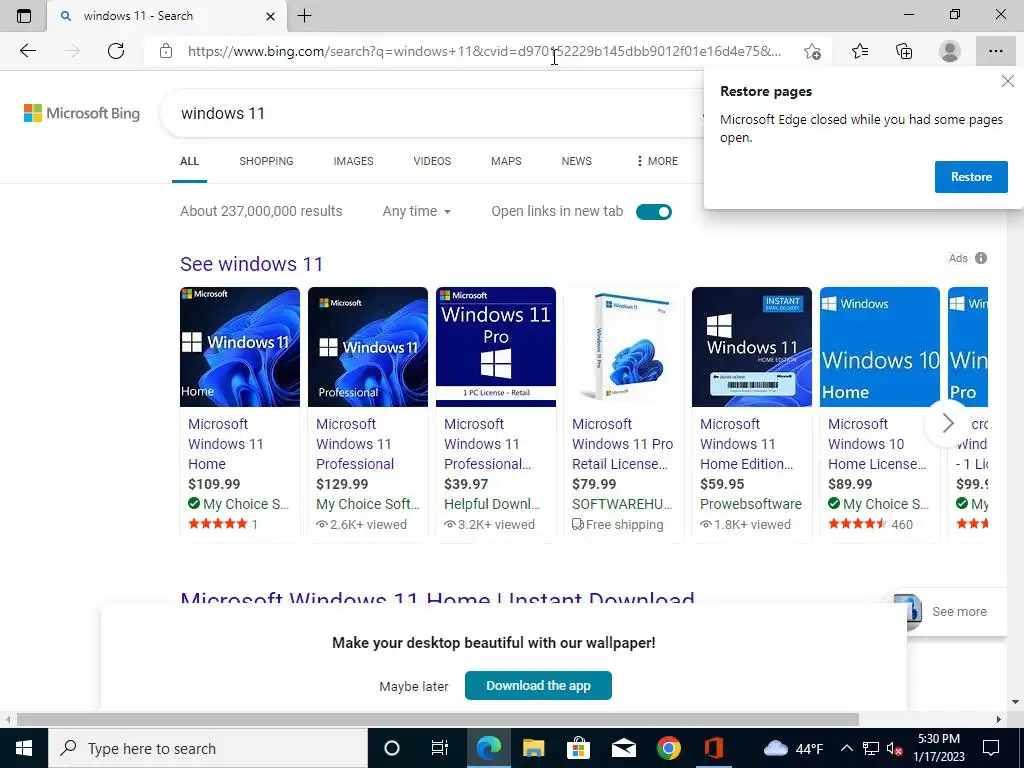The height and width of the screenshot is (768, 1024).
Task: Open 'Windows 11 Home Edition' $59.95 listing
Action: pyautogui.click(x=746, y=444)
